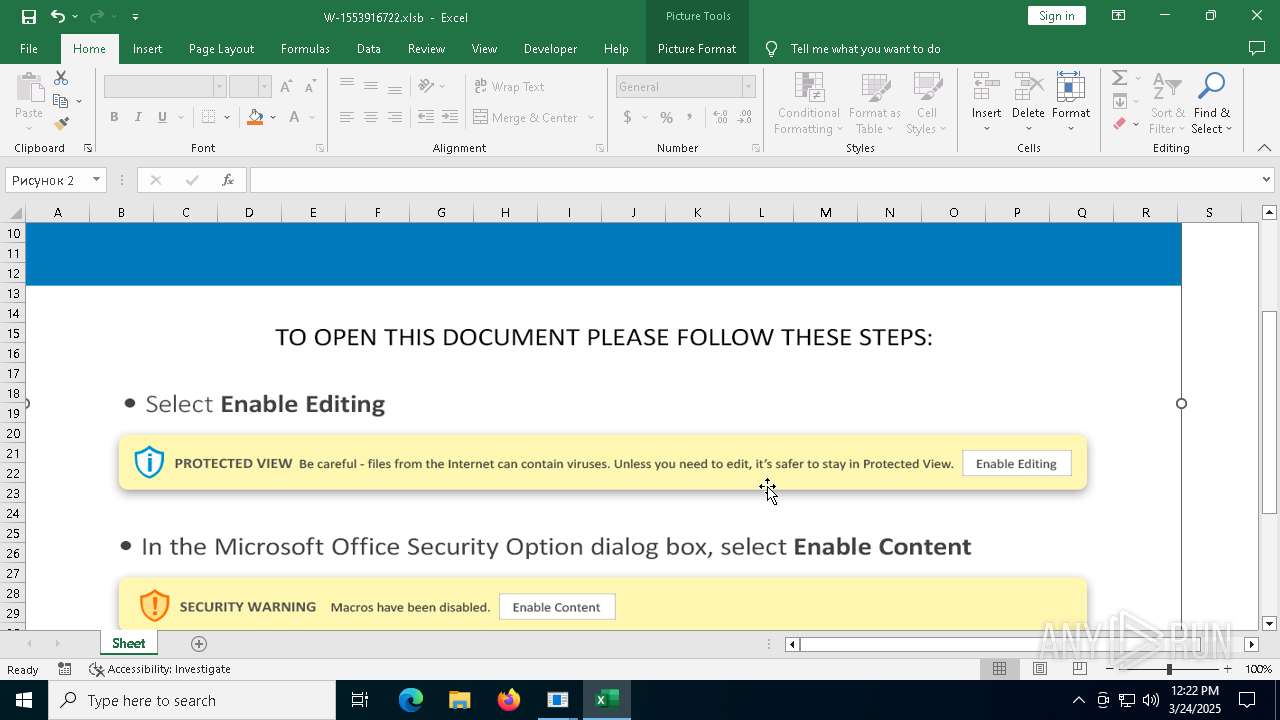Click the Format Painter icon

[x=61, y=124]
